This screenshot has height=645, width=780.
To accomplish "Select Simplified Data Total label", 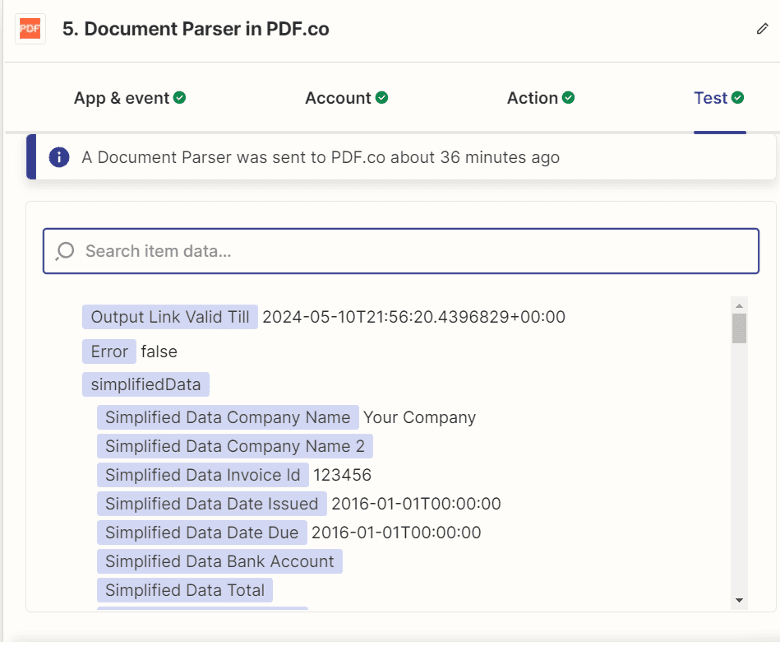I will 185,590.
